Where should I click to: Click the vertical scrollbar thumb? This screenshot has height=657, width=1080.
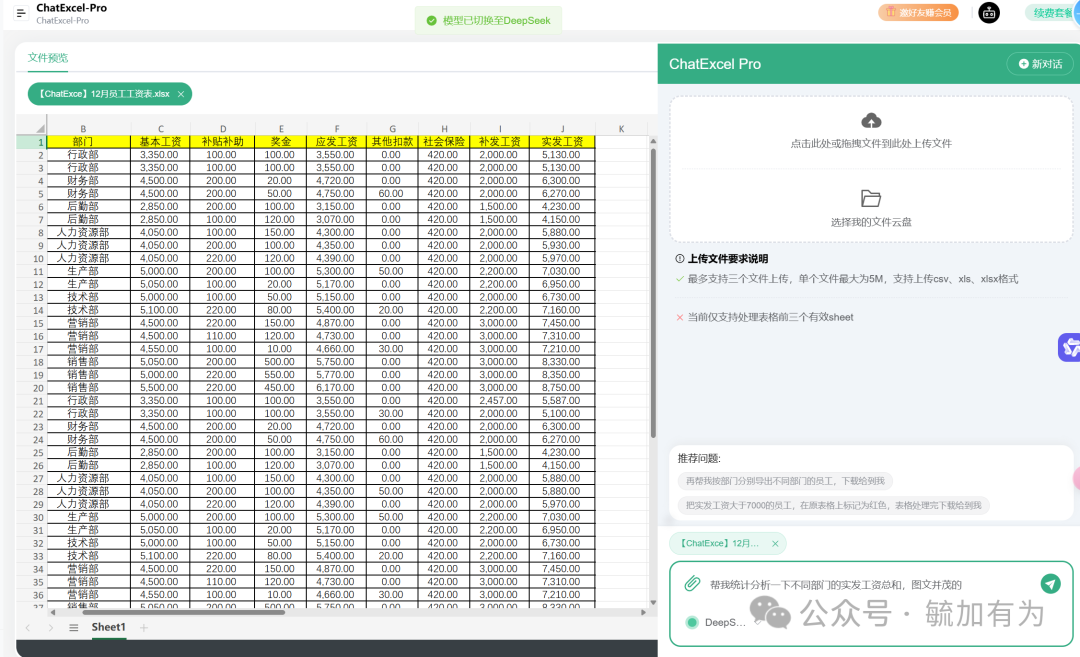[653, 293]
